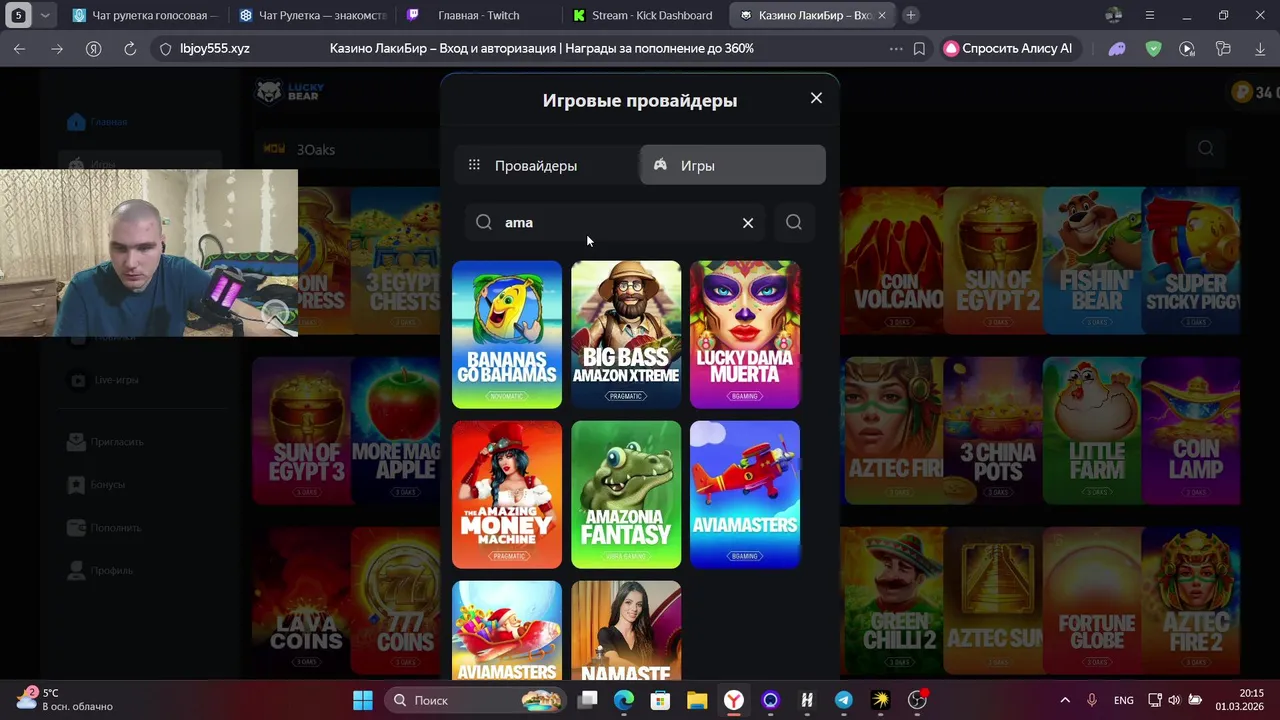
Task: Click Спросить Алису AI button
Action: [1009, 48]
